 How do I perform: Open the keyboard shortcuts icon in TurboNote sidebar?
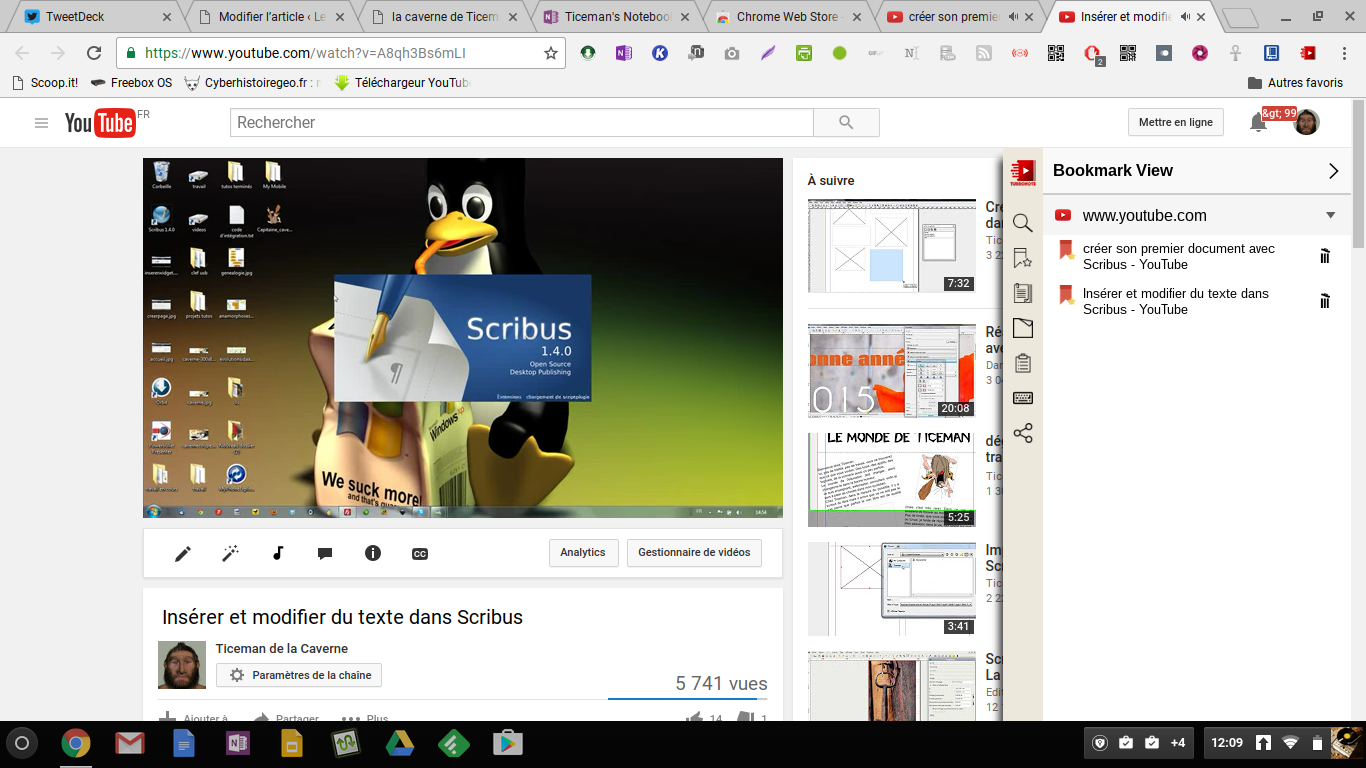(1022, 398)
